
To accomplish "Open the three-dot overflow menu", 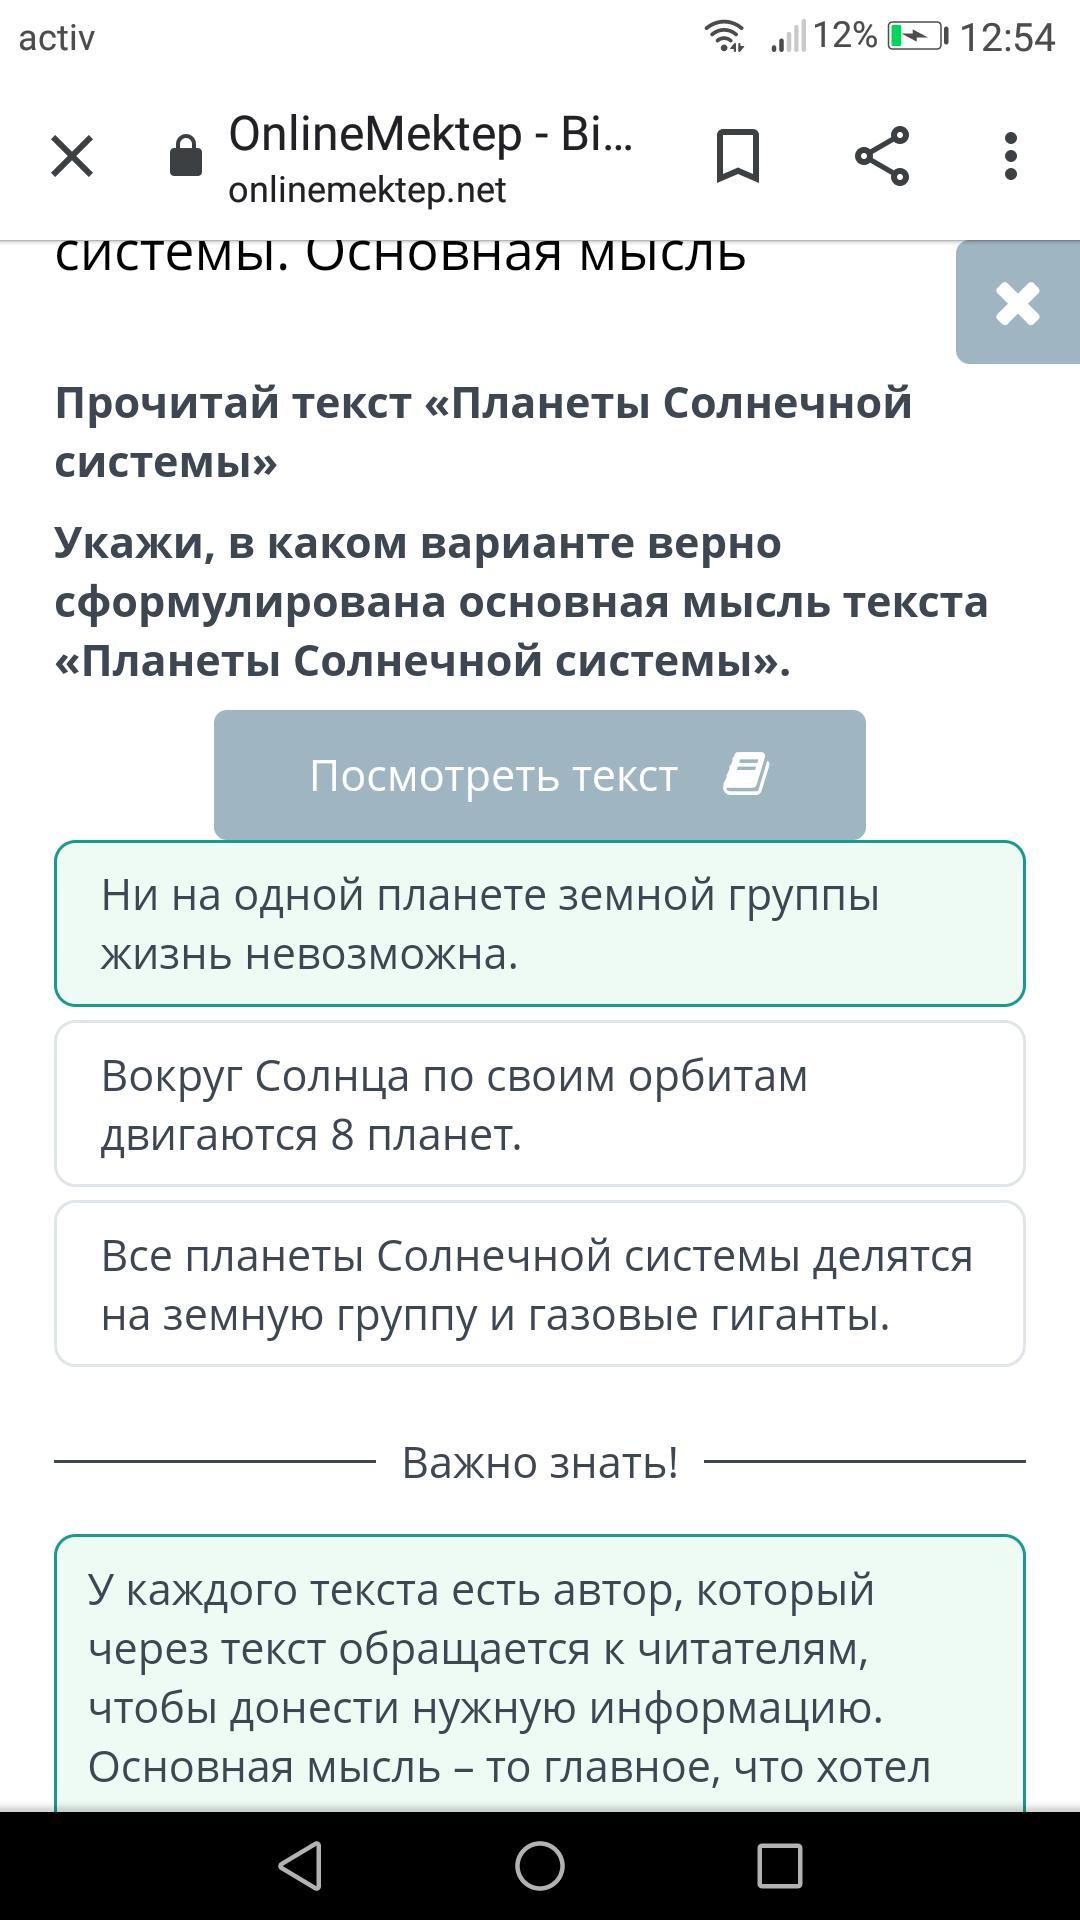I will pos(1011,156).
